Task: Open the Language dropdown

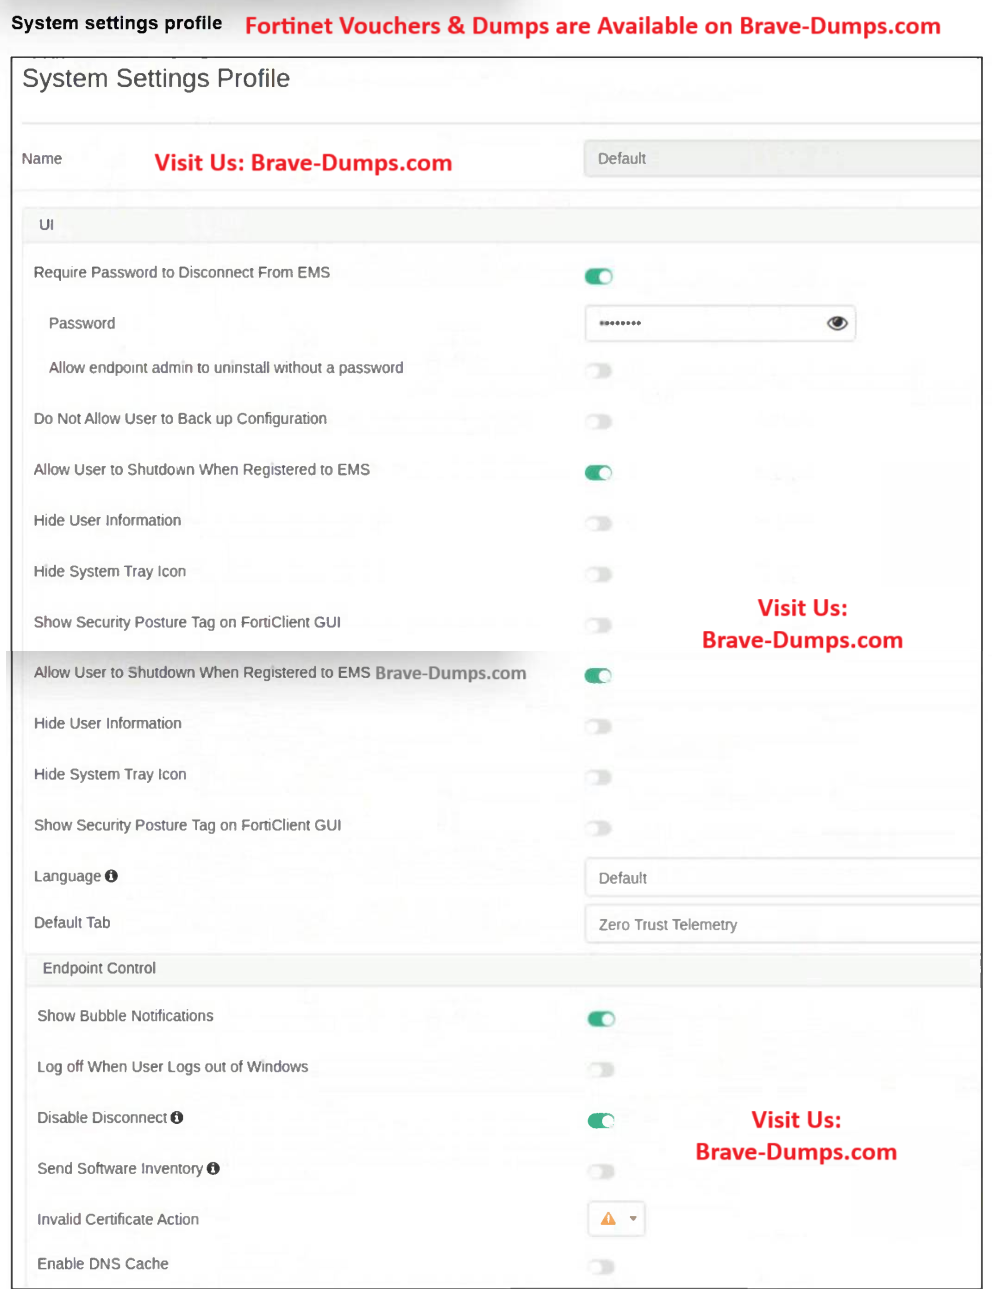Action: pyautogui.click(x=780, y=878)
